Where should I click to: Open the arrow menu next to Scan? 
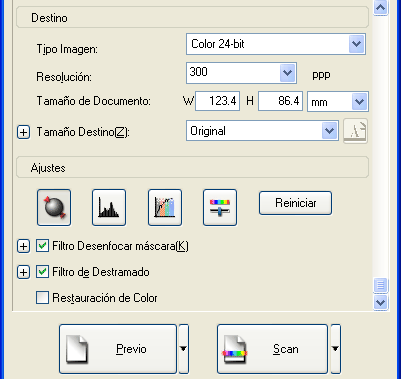click(x=335, y=349)
